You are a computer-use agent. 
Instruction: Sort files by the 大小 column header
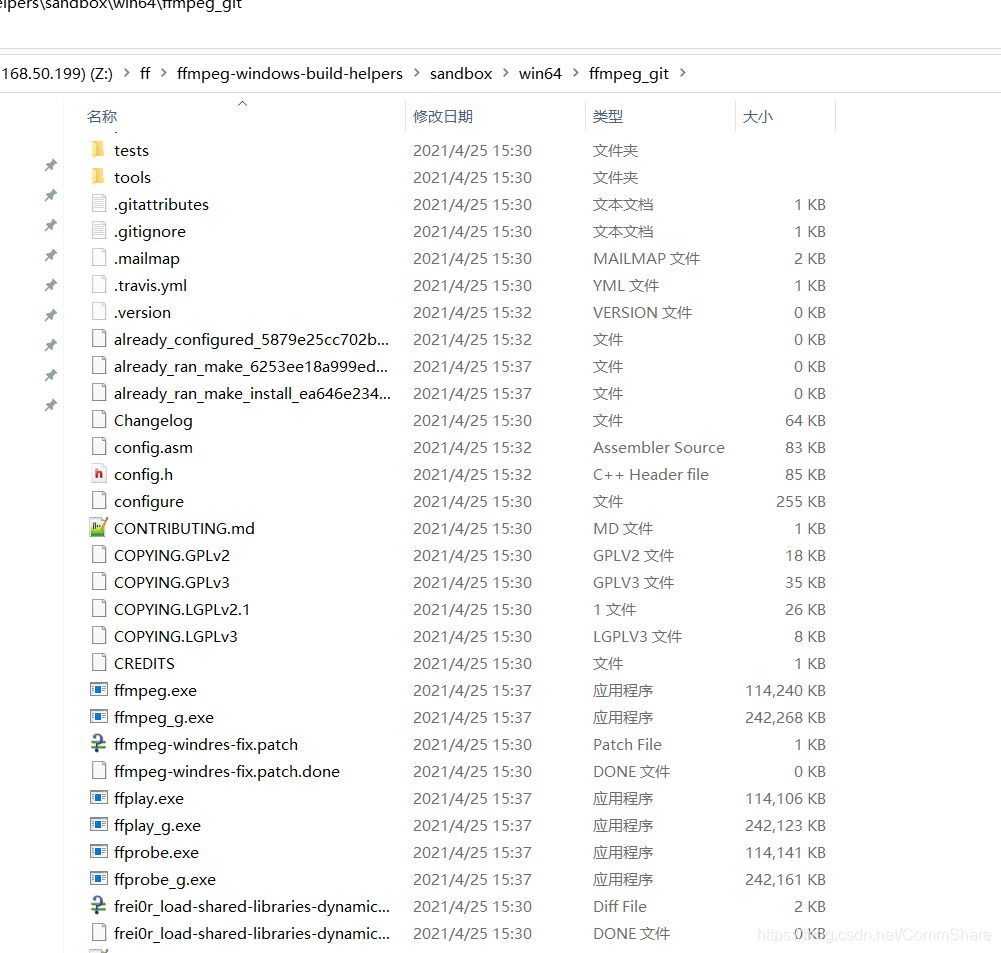pyautogui.click(x=758, y=117)
